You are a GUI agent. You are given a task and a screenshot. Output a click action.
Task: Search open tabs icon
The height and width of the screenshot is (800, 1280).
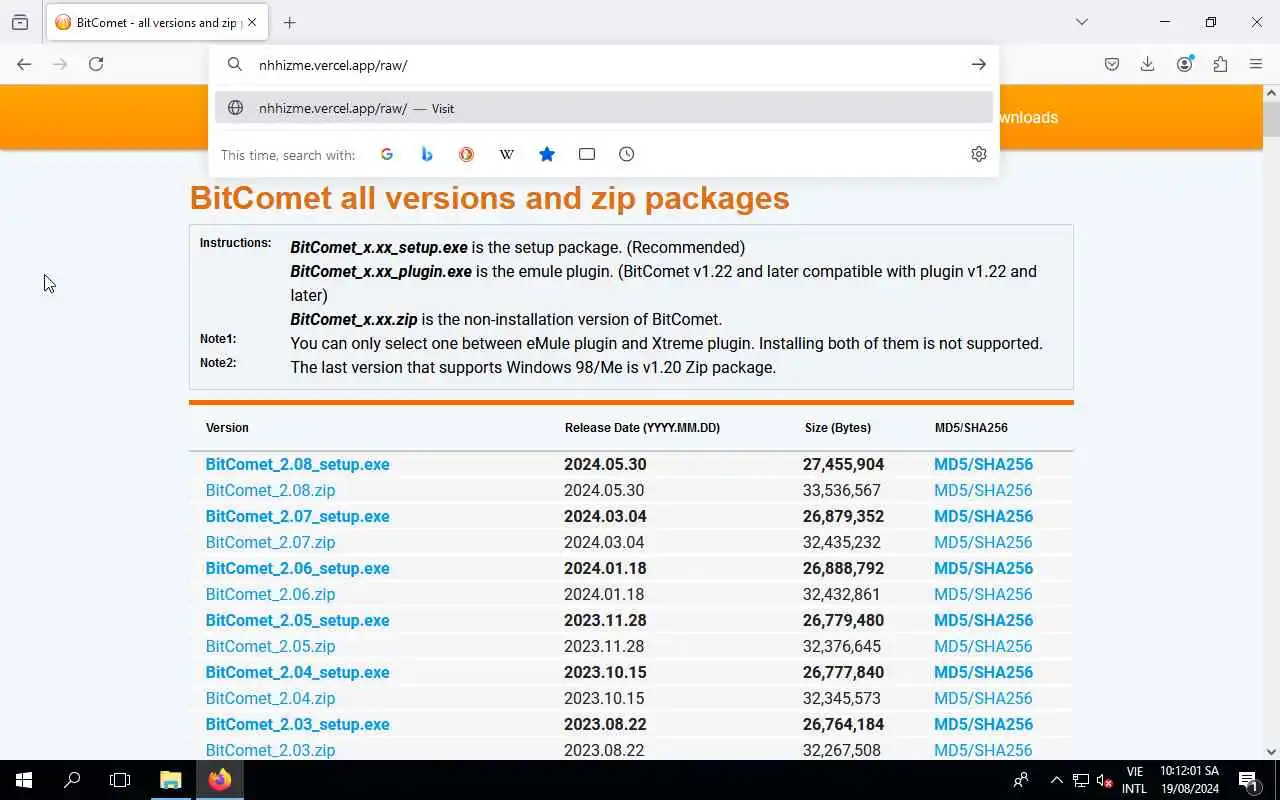(587, 154)
